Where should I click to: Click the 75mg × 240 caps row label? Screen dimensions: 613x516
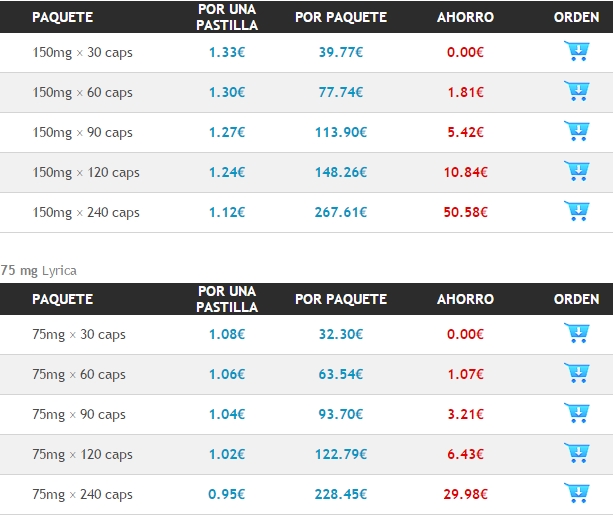[x=82, y=494]
